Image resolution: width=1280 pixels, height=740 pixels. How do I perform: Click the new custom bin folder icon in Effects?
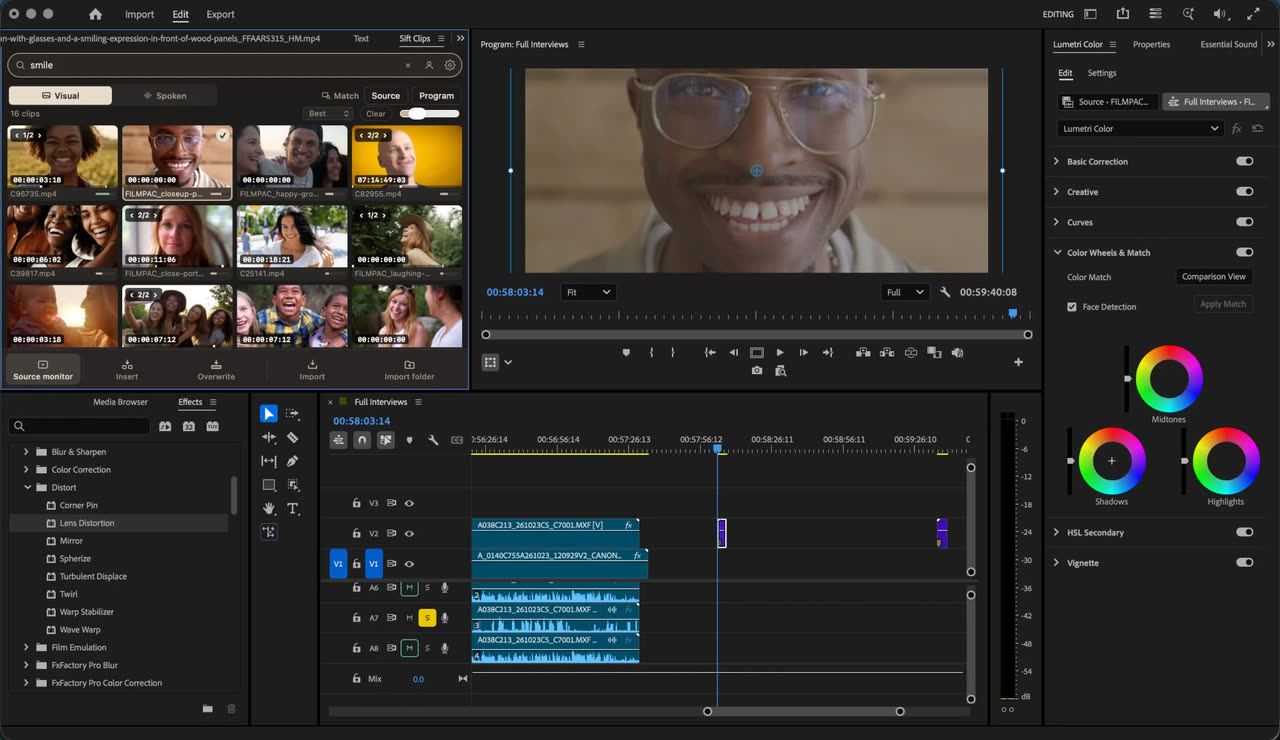(208, 708)
